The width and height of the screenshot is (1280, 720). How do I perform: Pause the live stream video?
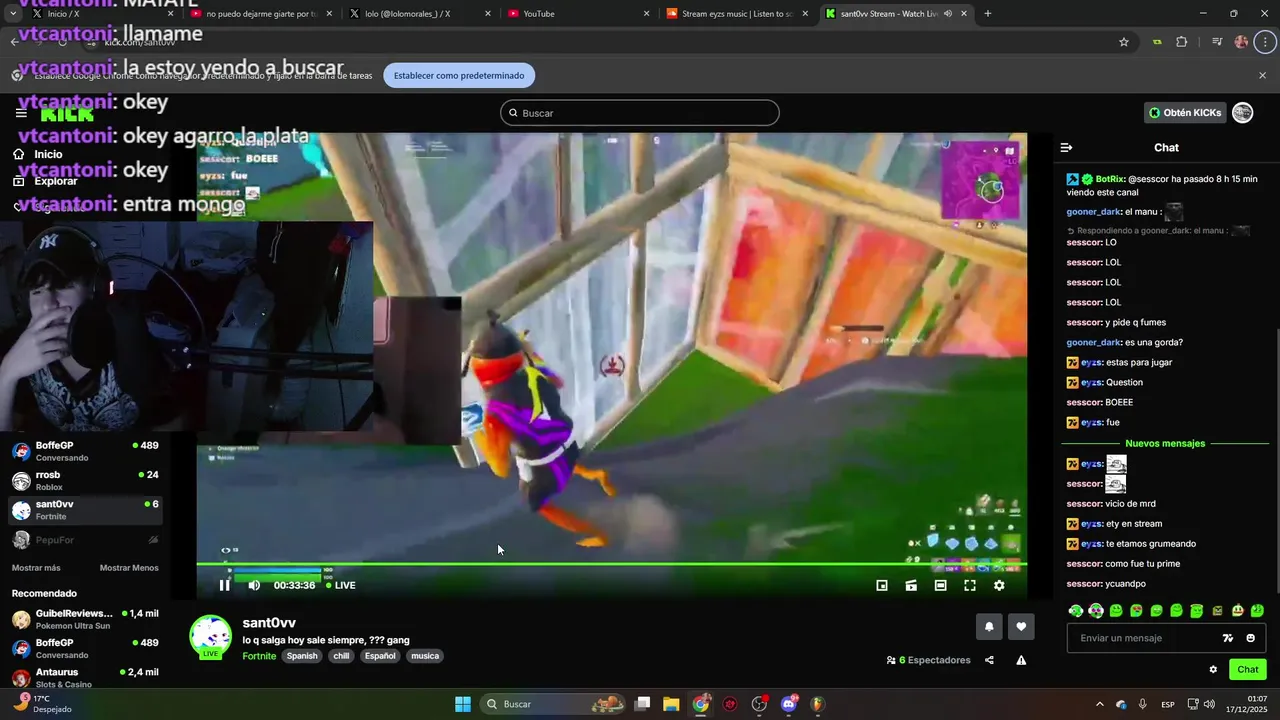point(224,585)
